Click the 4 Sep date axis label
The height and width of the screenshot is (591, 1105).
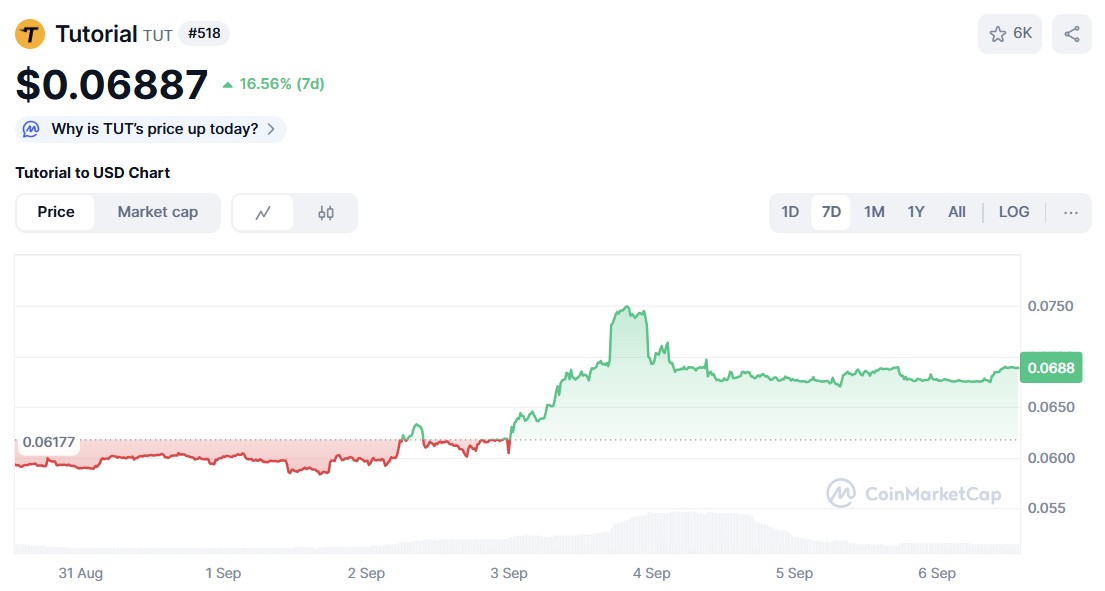651,573
